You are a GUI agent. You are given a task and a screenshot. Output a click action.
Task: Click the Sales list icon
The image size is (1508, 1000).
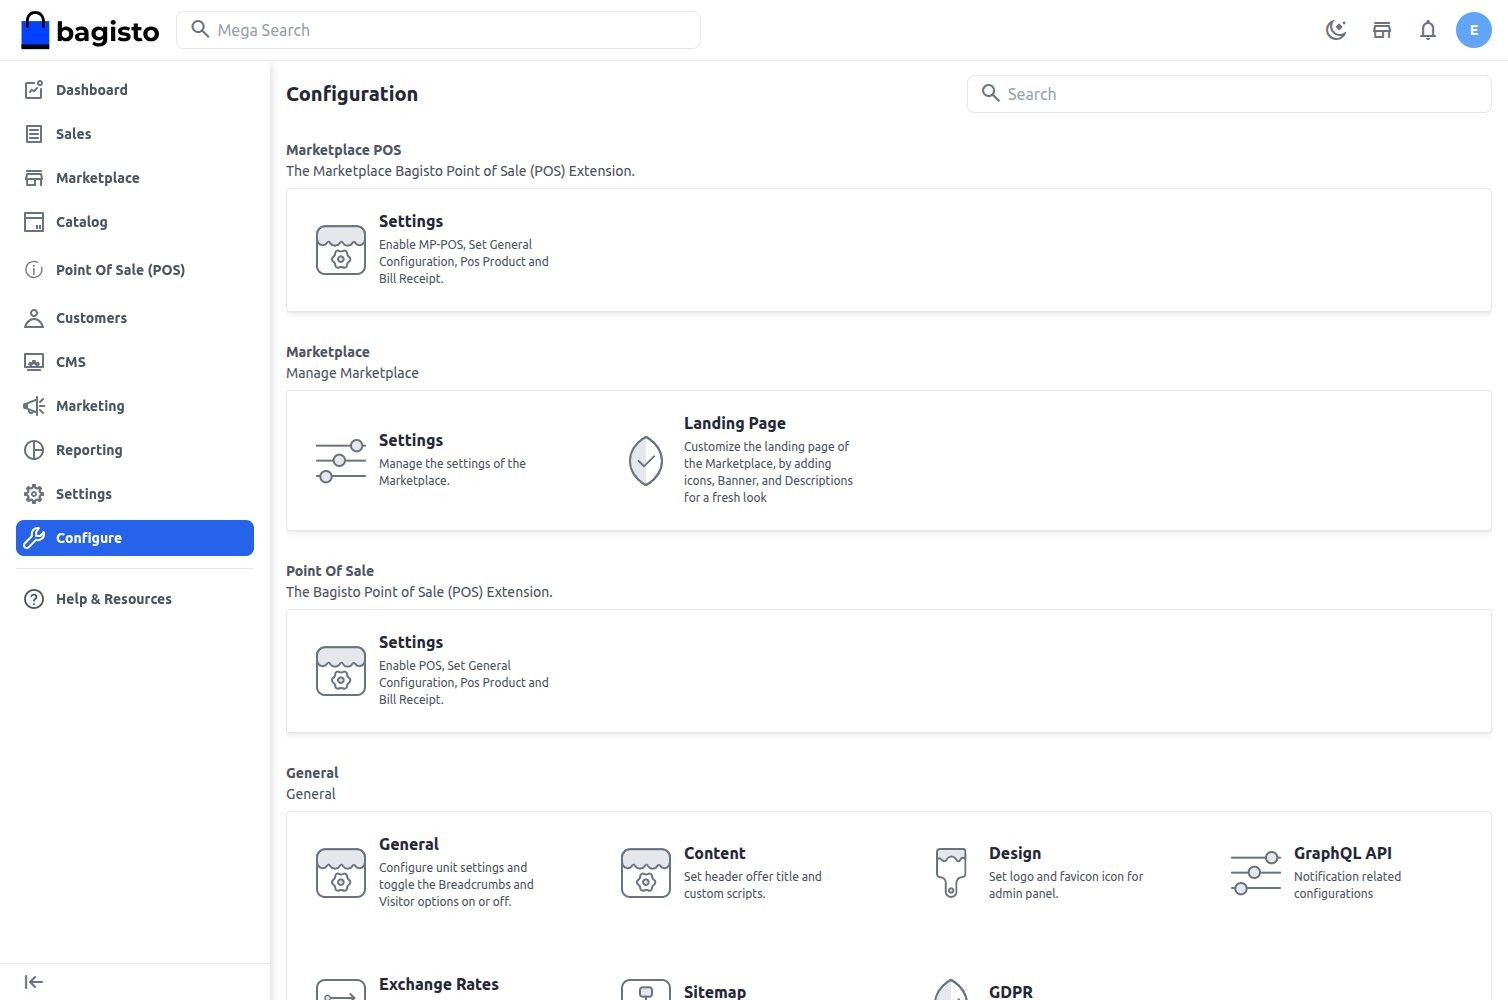[34, 134]
